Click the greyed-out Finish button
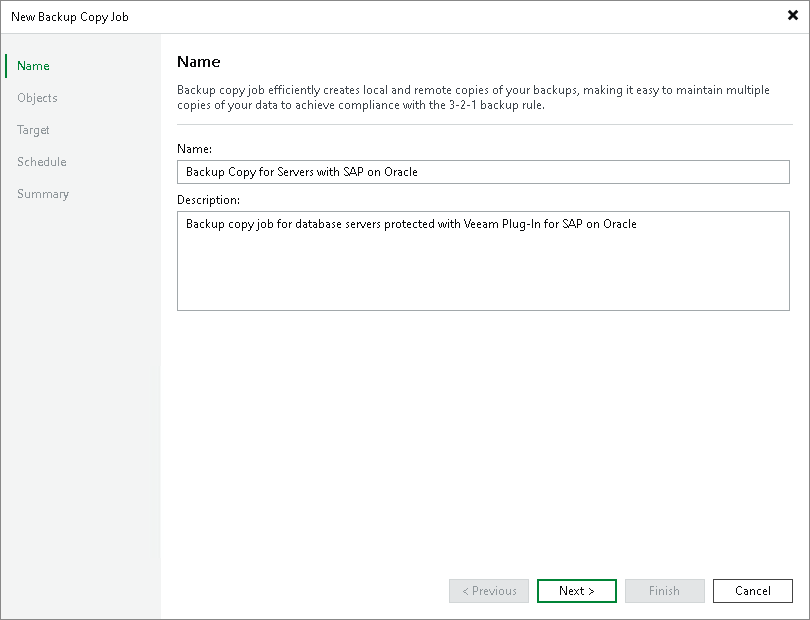The width and height of the screenshot is (810, 620). (664, 591)
